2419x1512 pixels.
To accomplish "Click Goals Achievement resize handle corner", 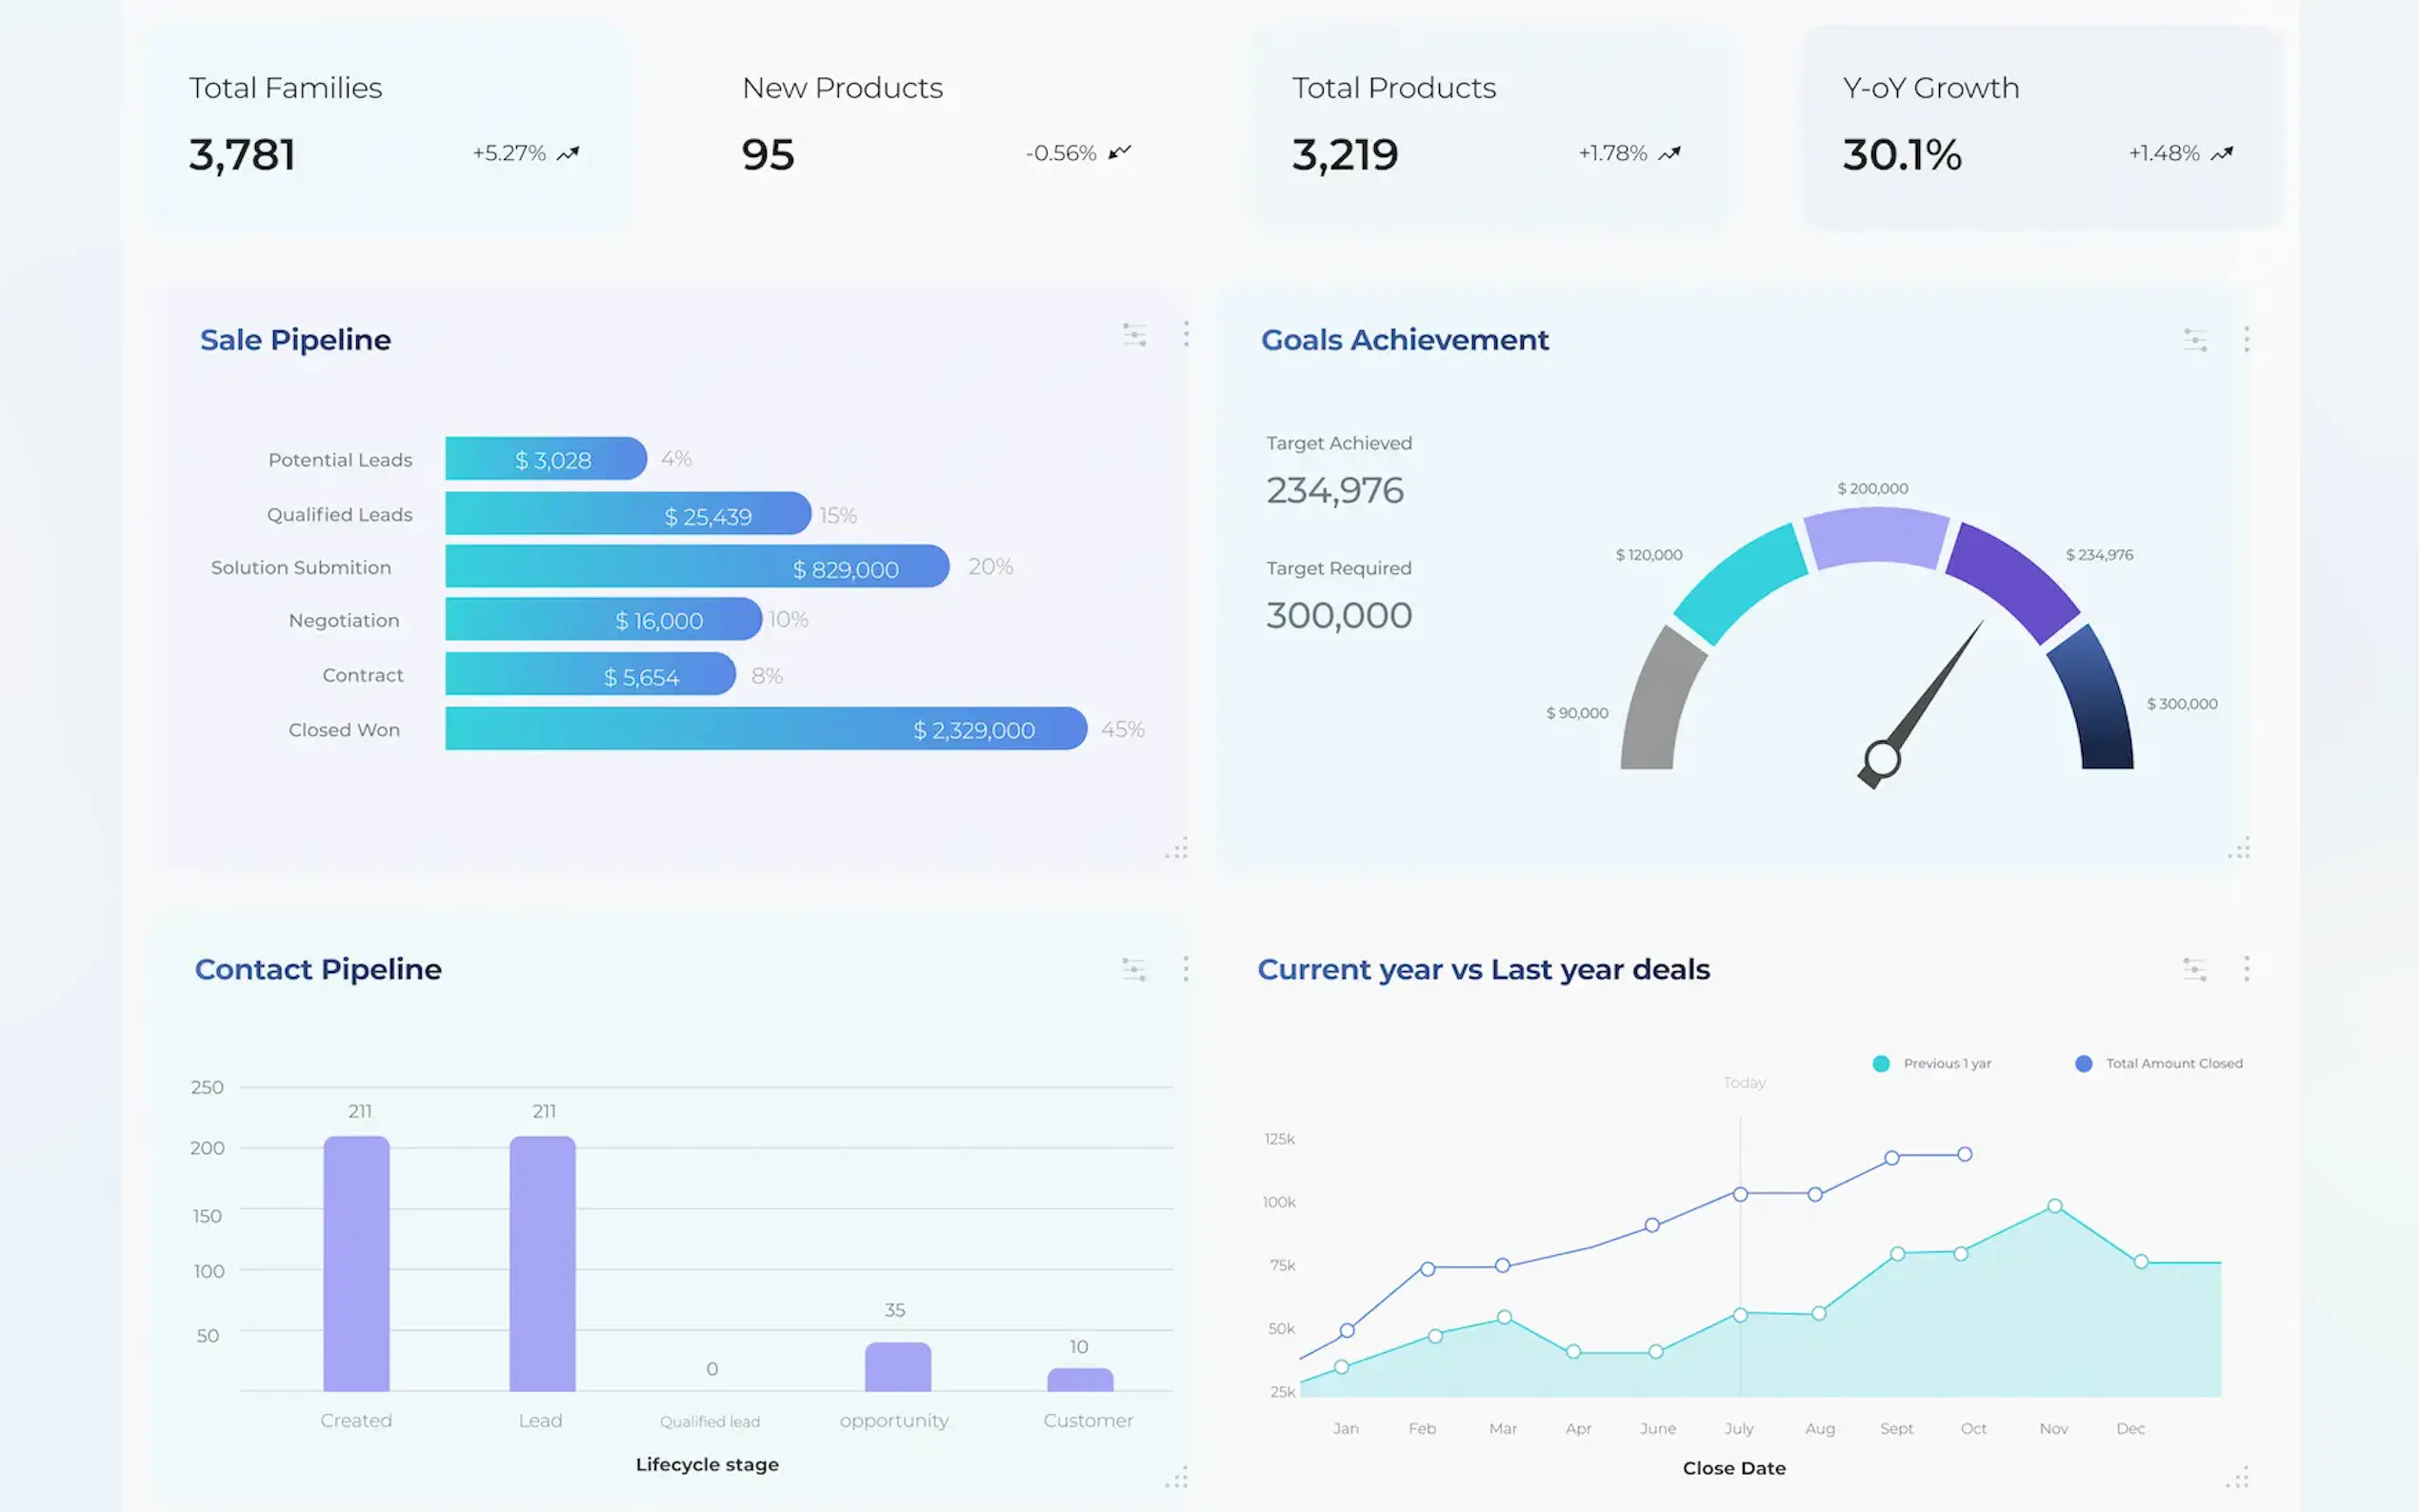I will coord(2240,849).
